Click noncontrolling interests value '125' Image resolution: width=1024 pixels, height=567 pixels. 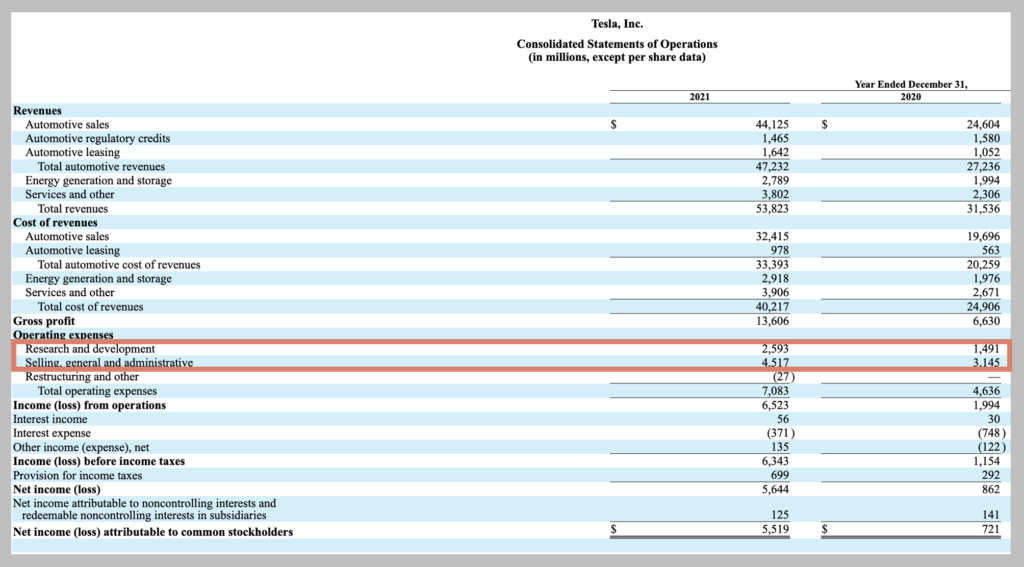tap(780, 515)
